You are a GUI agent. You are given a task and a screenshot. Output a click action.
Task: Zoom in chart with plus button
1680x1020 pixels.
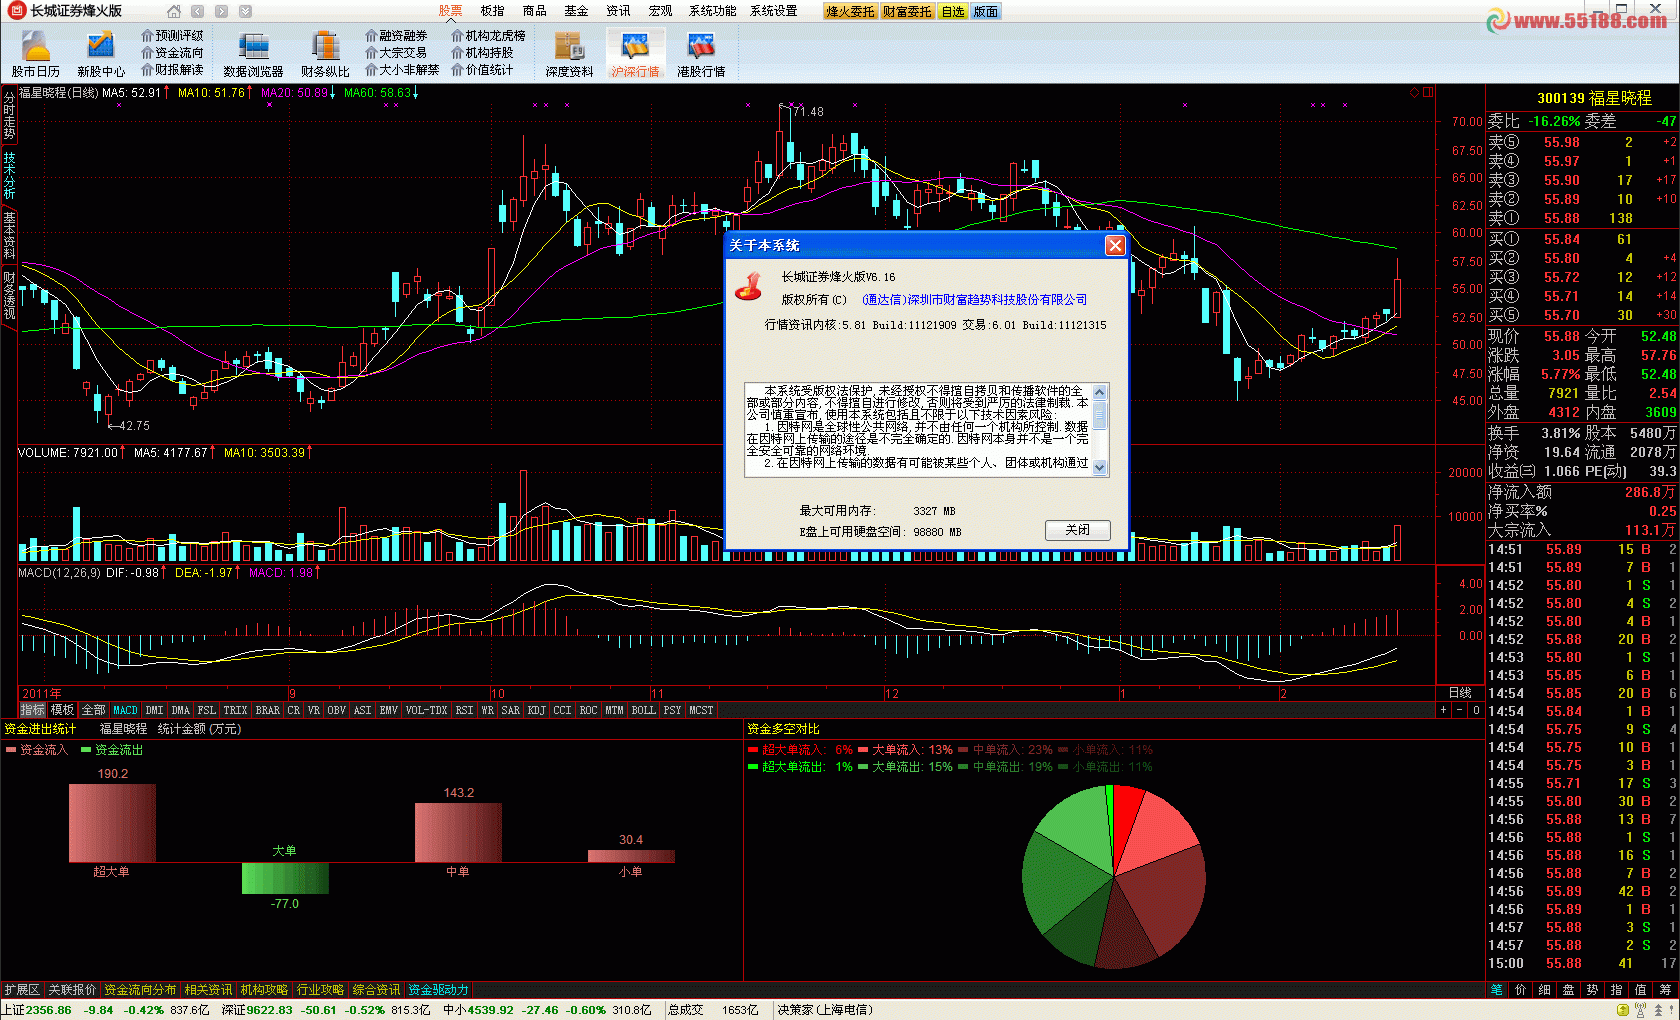1443,710
